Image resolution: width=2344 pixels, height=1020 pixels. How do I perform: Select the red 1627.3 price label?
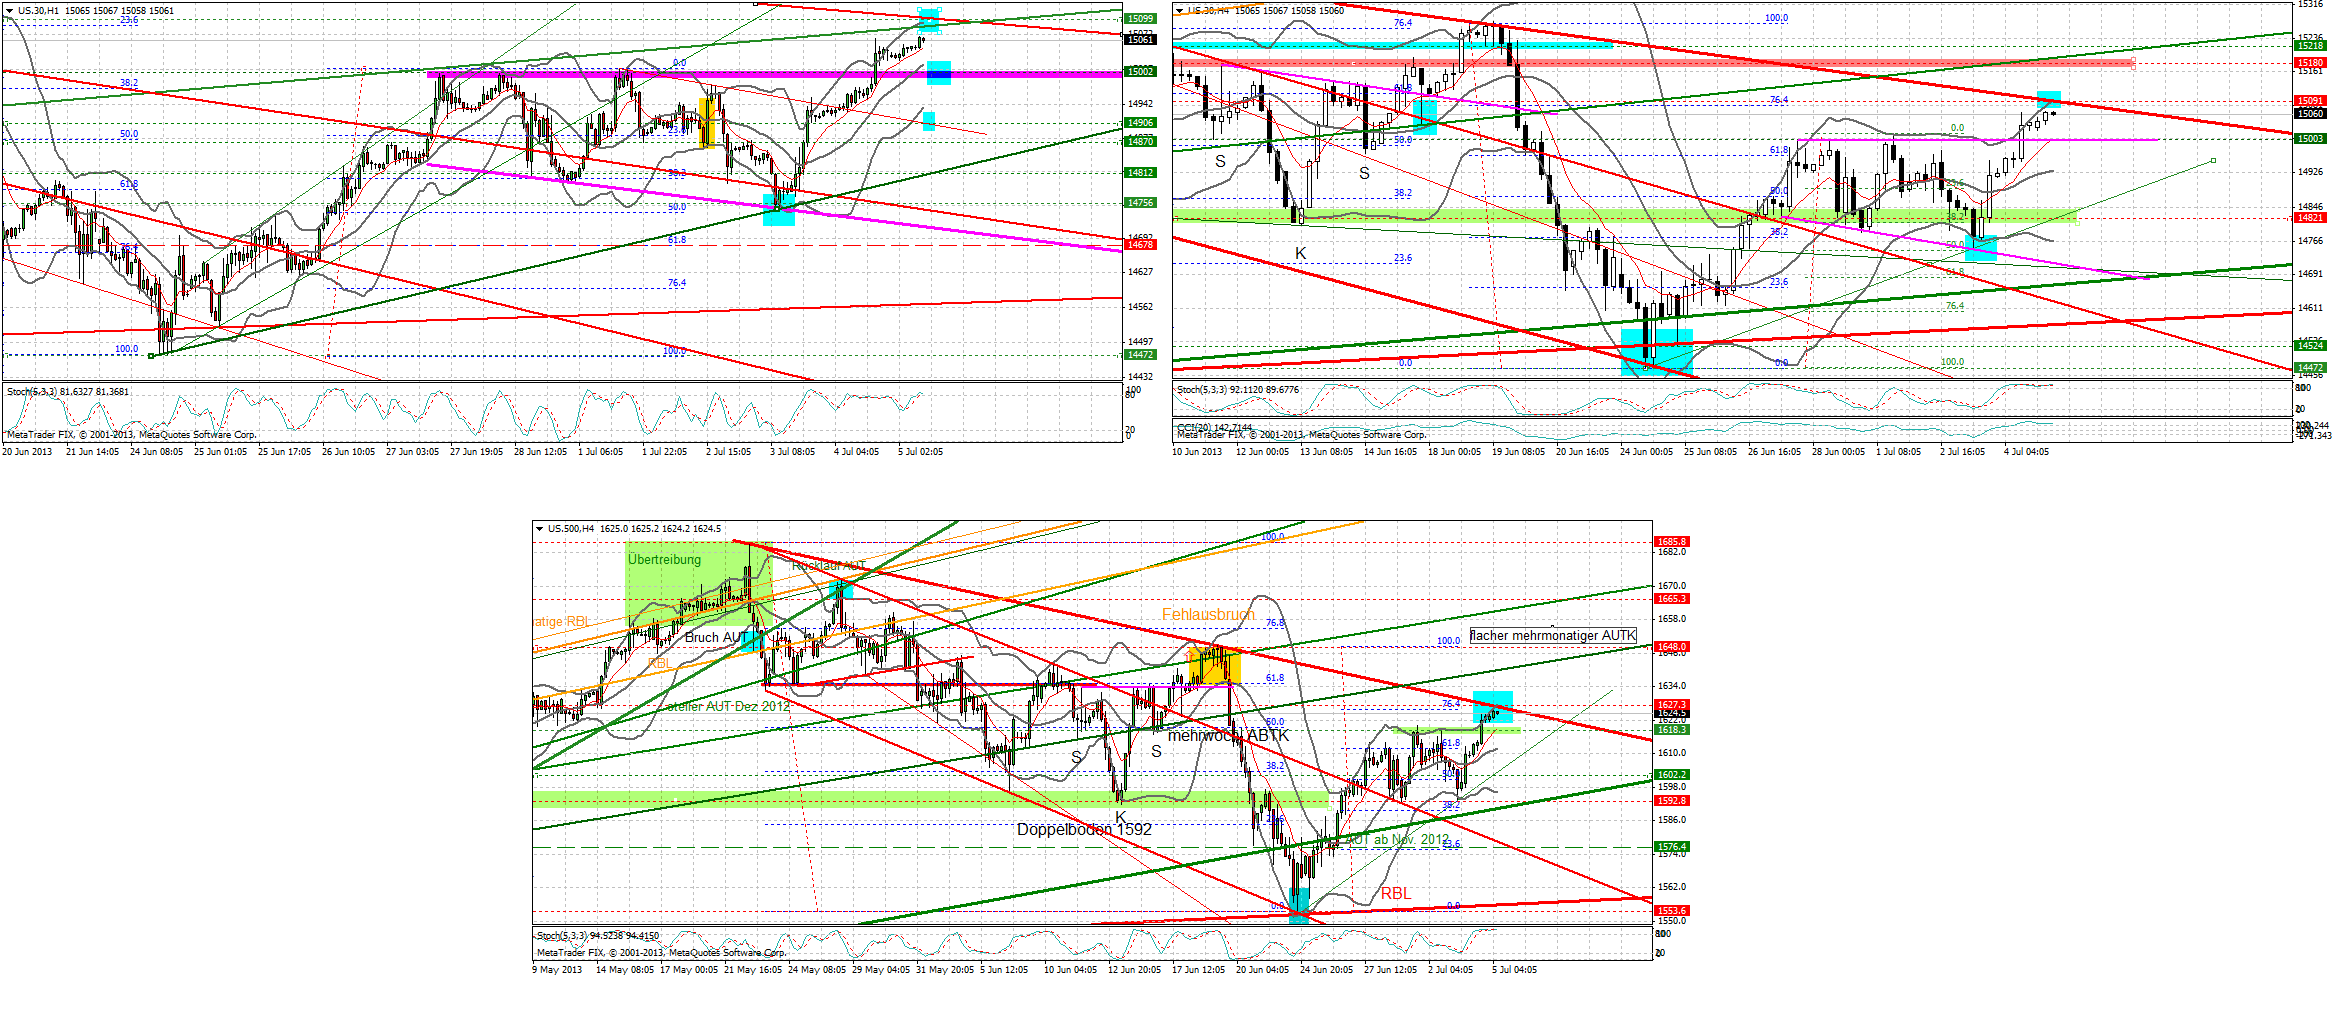(x=1672, y=705)
